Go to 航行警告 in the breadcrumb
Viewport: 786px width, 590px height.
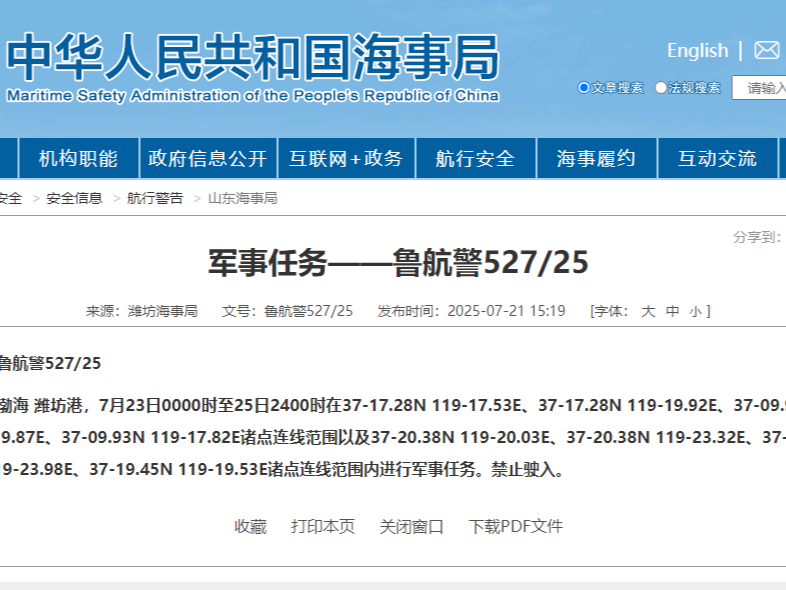coord(155,198)
